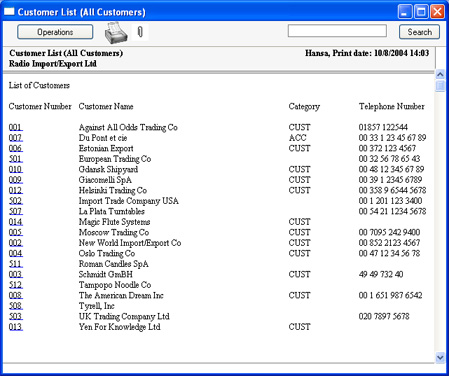Click the scroll up arrow

440,74
